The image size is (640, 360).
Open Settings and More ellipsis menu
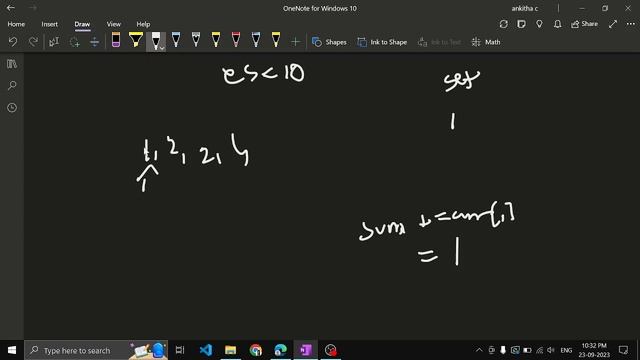(631, 24)
